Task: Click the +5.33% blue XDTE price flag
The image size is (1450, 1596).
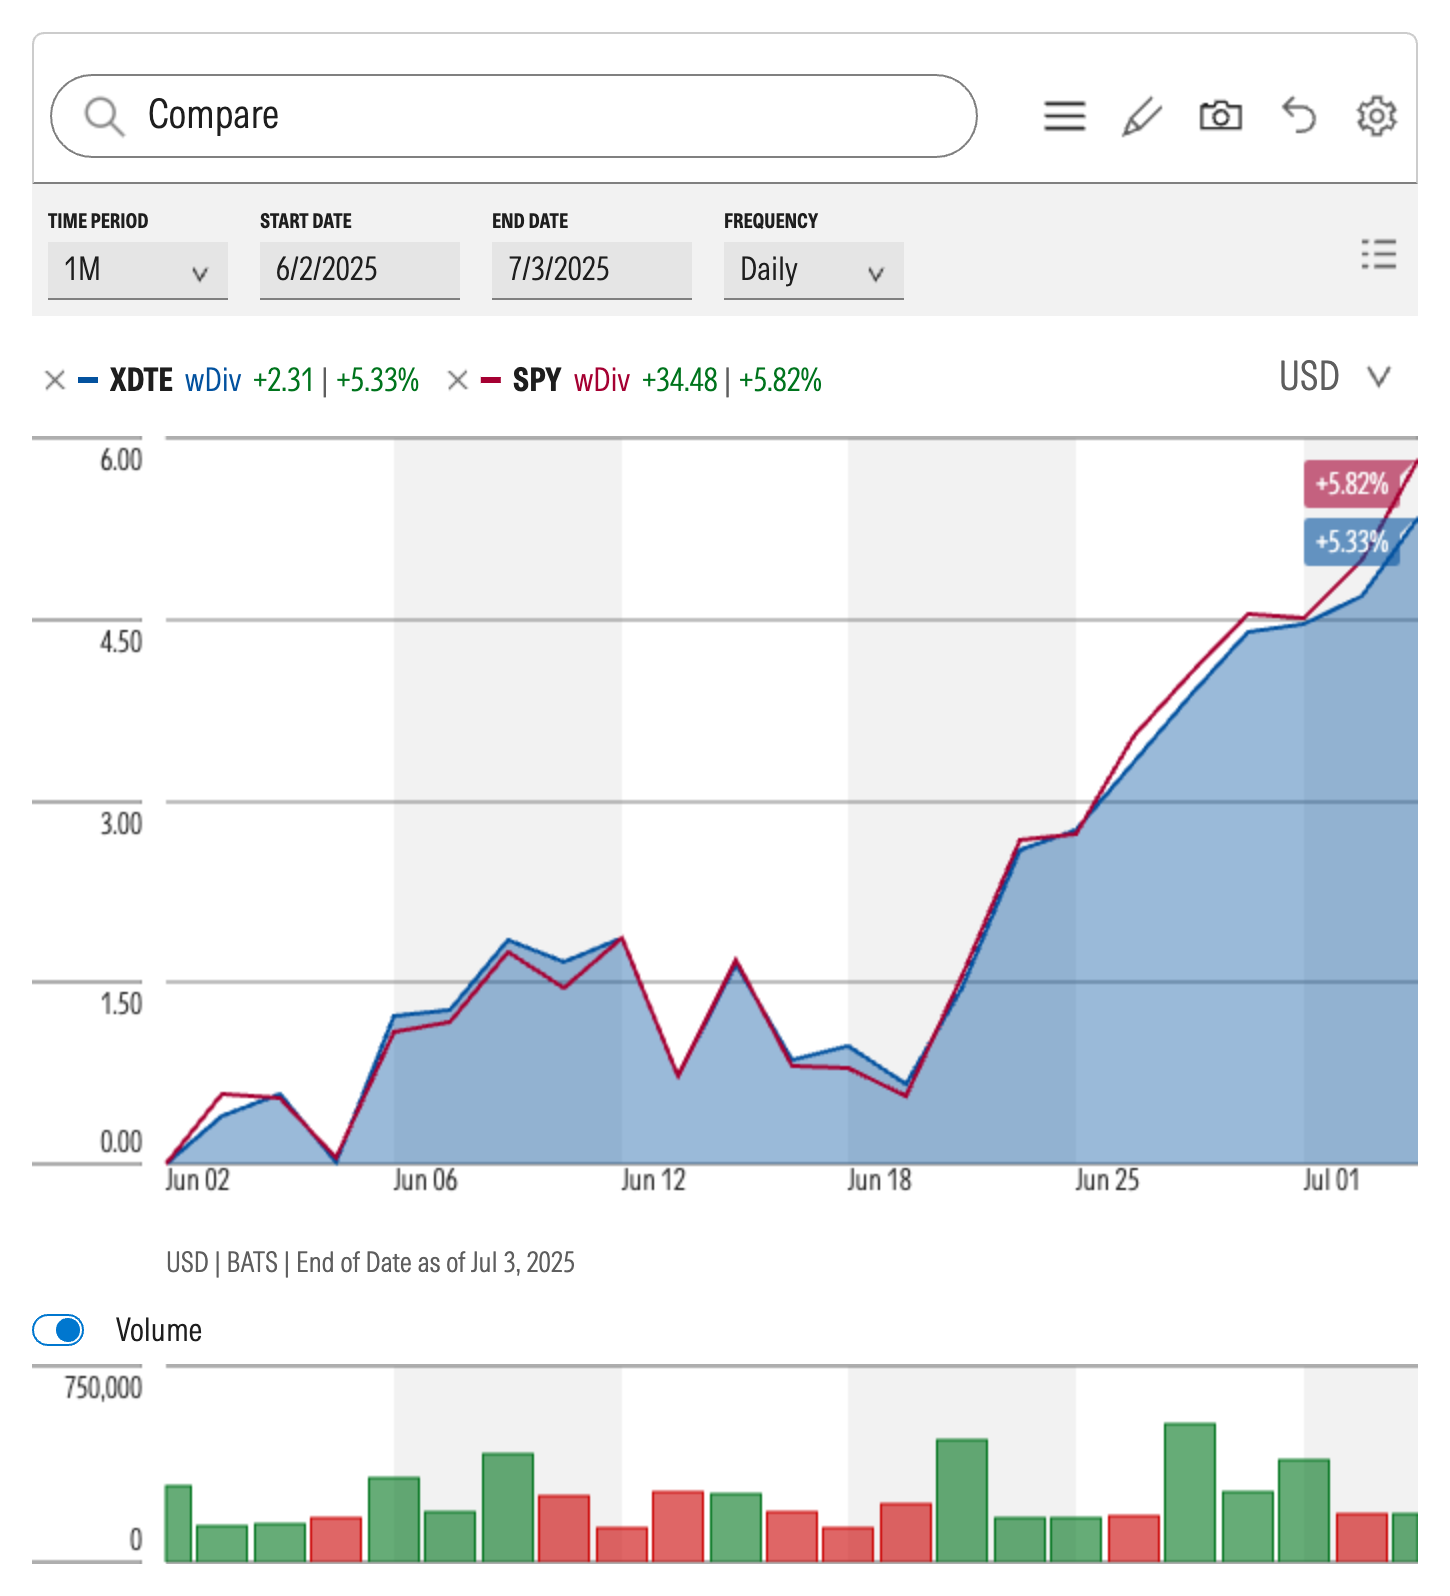Action: click(1351, 542)
